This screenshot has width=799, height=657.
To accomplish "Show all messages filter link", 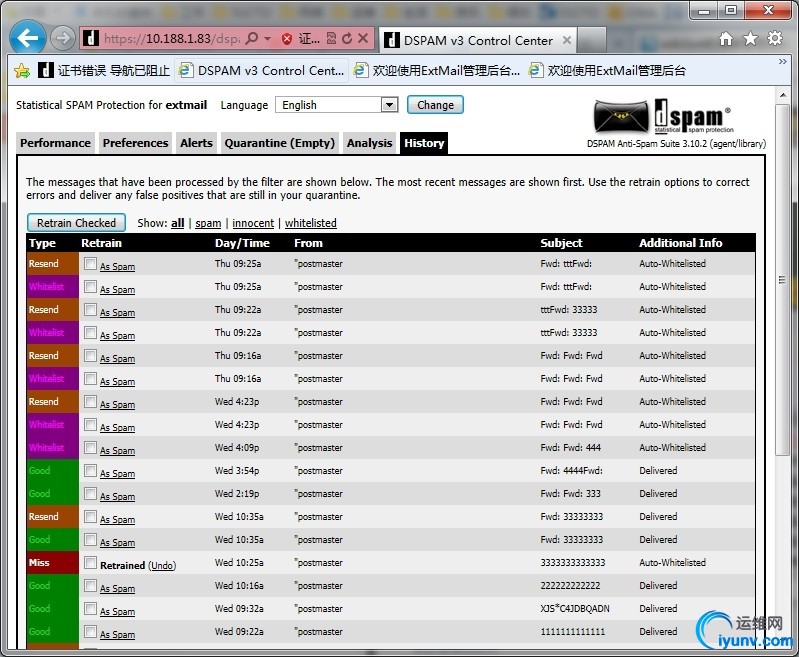I will point(177,223).
